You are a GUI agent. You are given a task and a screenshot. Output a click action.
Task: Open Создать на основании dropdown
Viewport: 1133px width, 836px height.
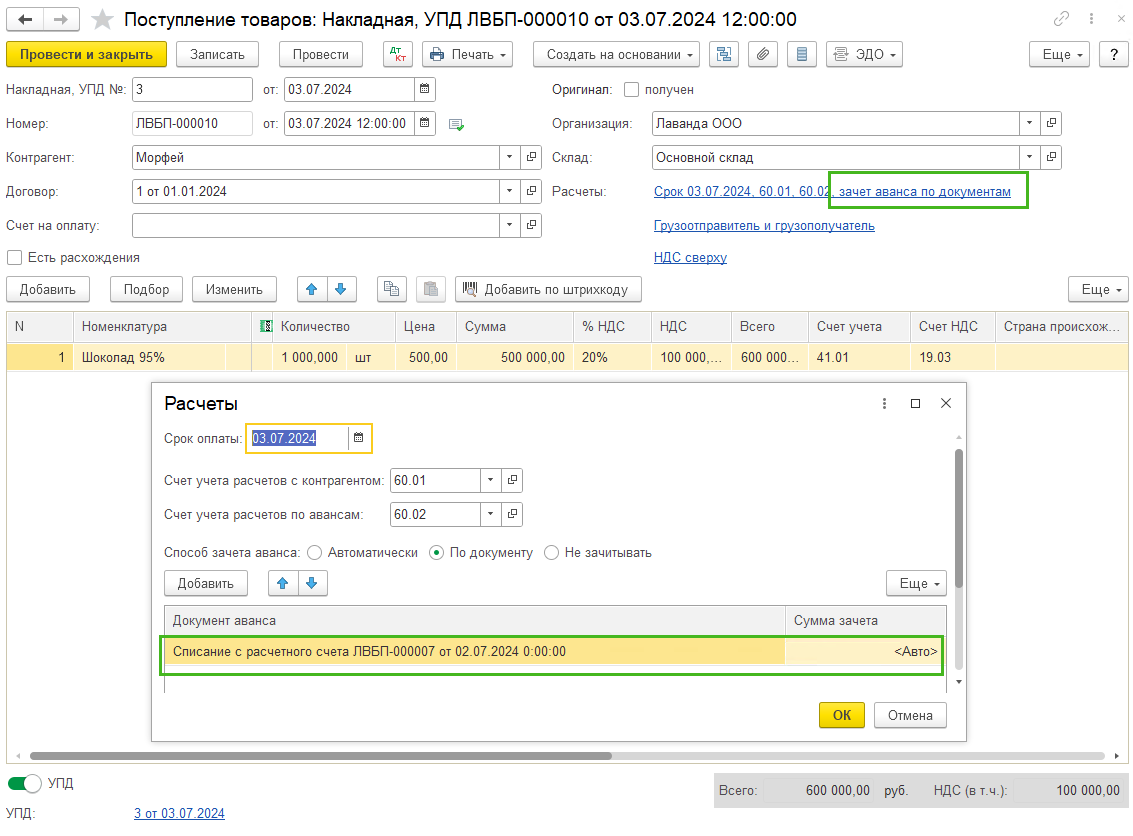click(x=616, y=54)
